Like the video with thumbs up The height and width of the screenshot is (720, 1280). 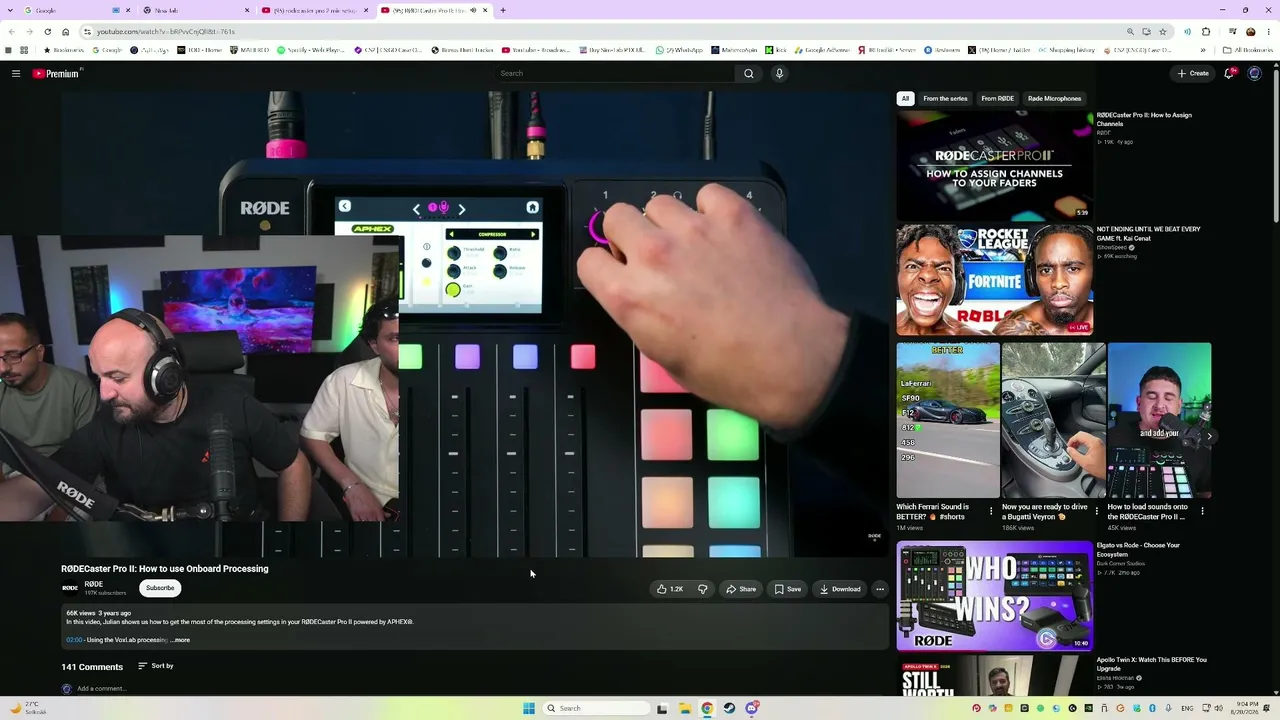click(670, 589)
